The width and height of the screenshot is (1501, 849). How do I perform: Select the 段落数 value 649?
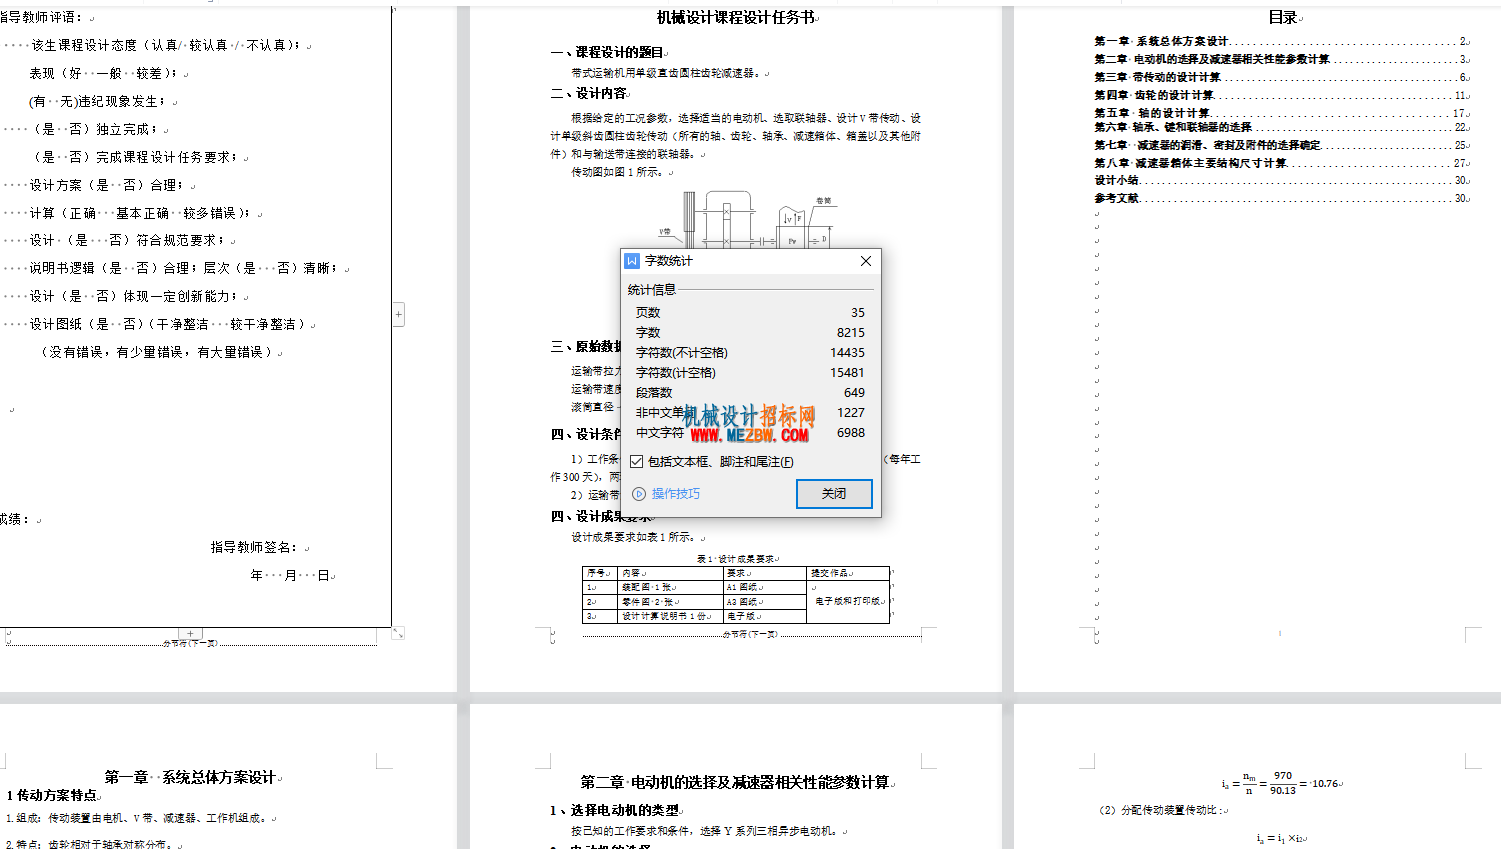854,393
